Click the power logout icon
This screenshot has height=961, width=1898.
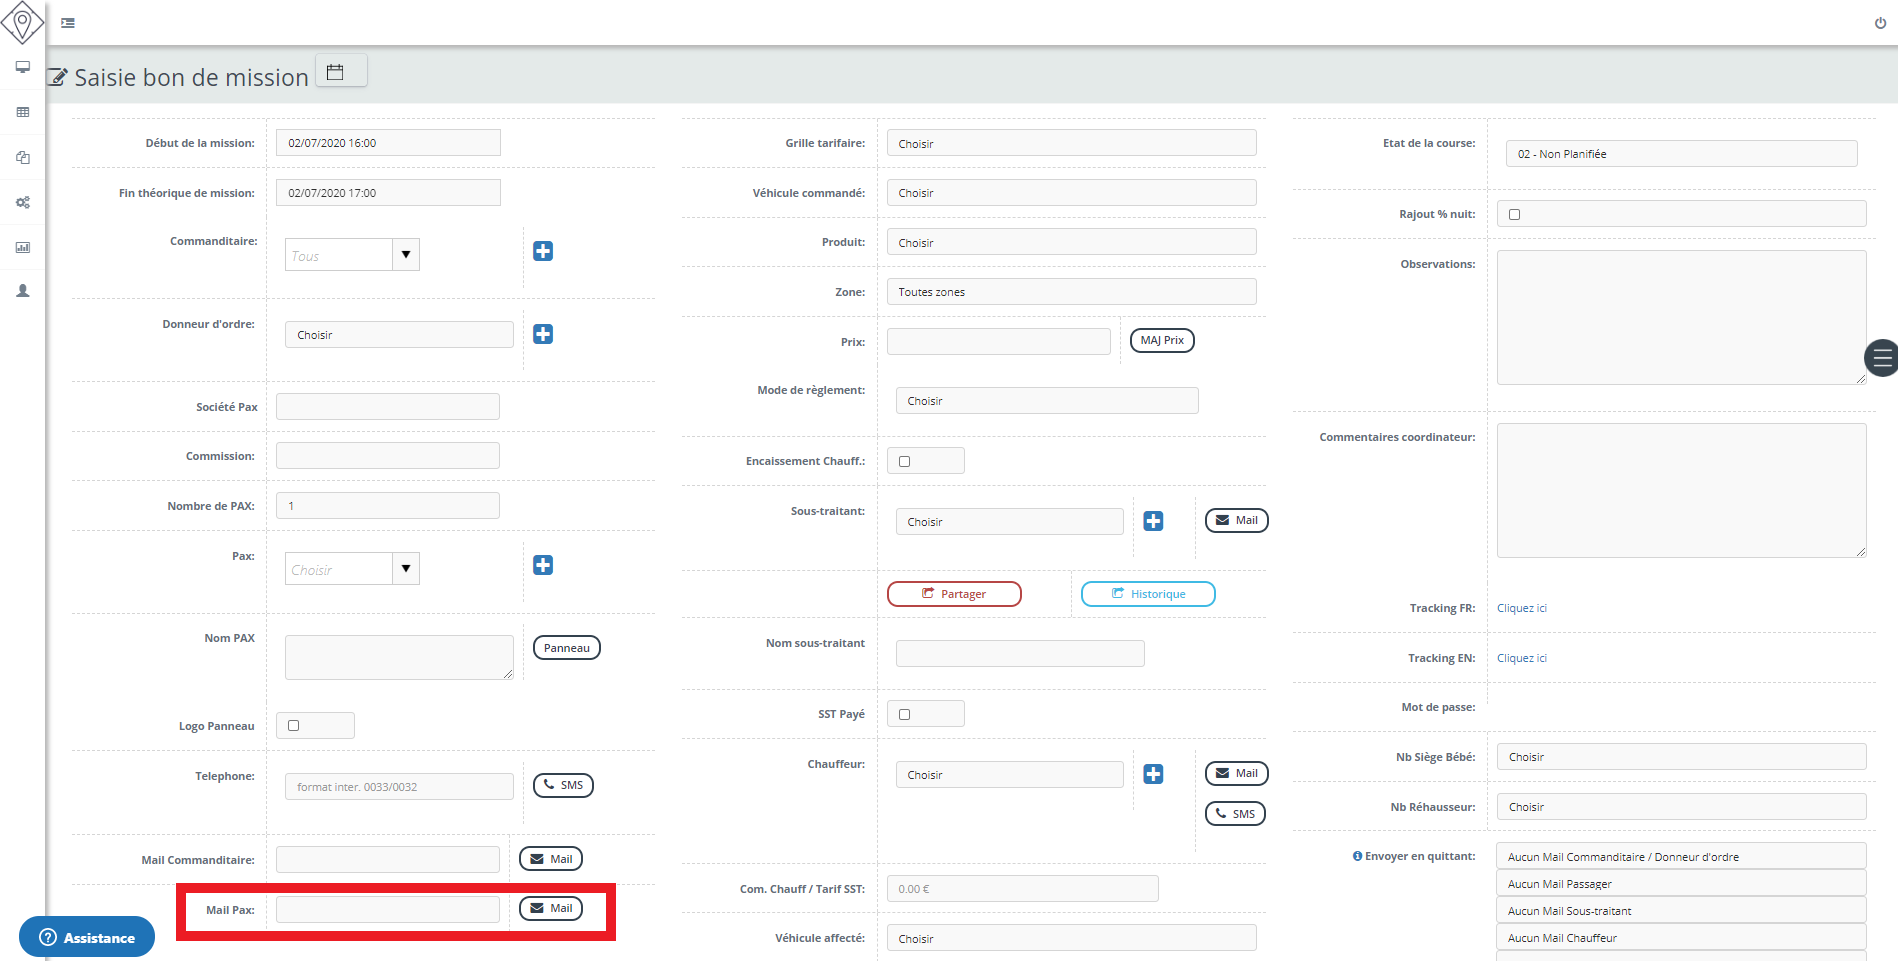(x=1880, y=23)
